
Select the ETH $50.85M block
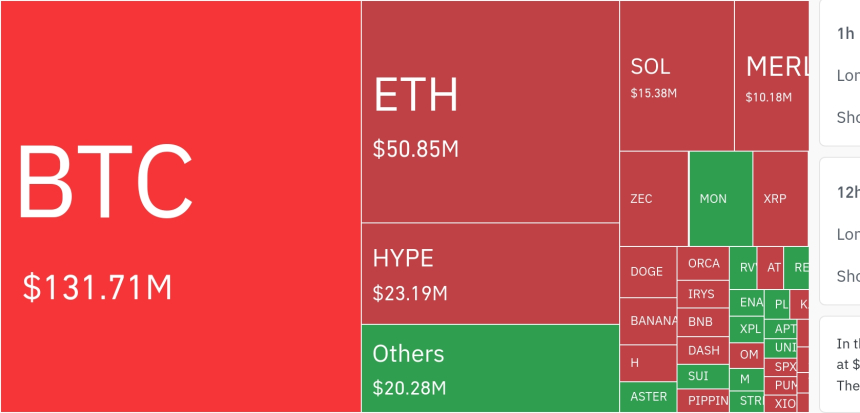490,112
